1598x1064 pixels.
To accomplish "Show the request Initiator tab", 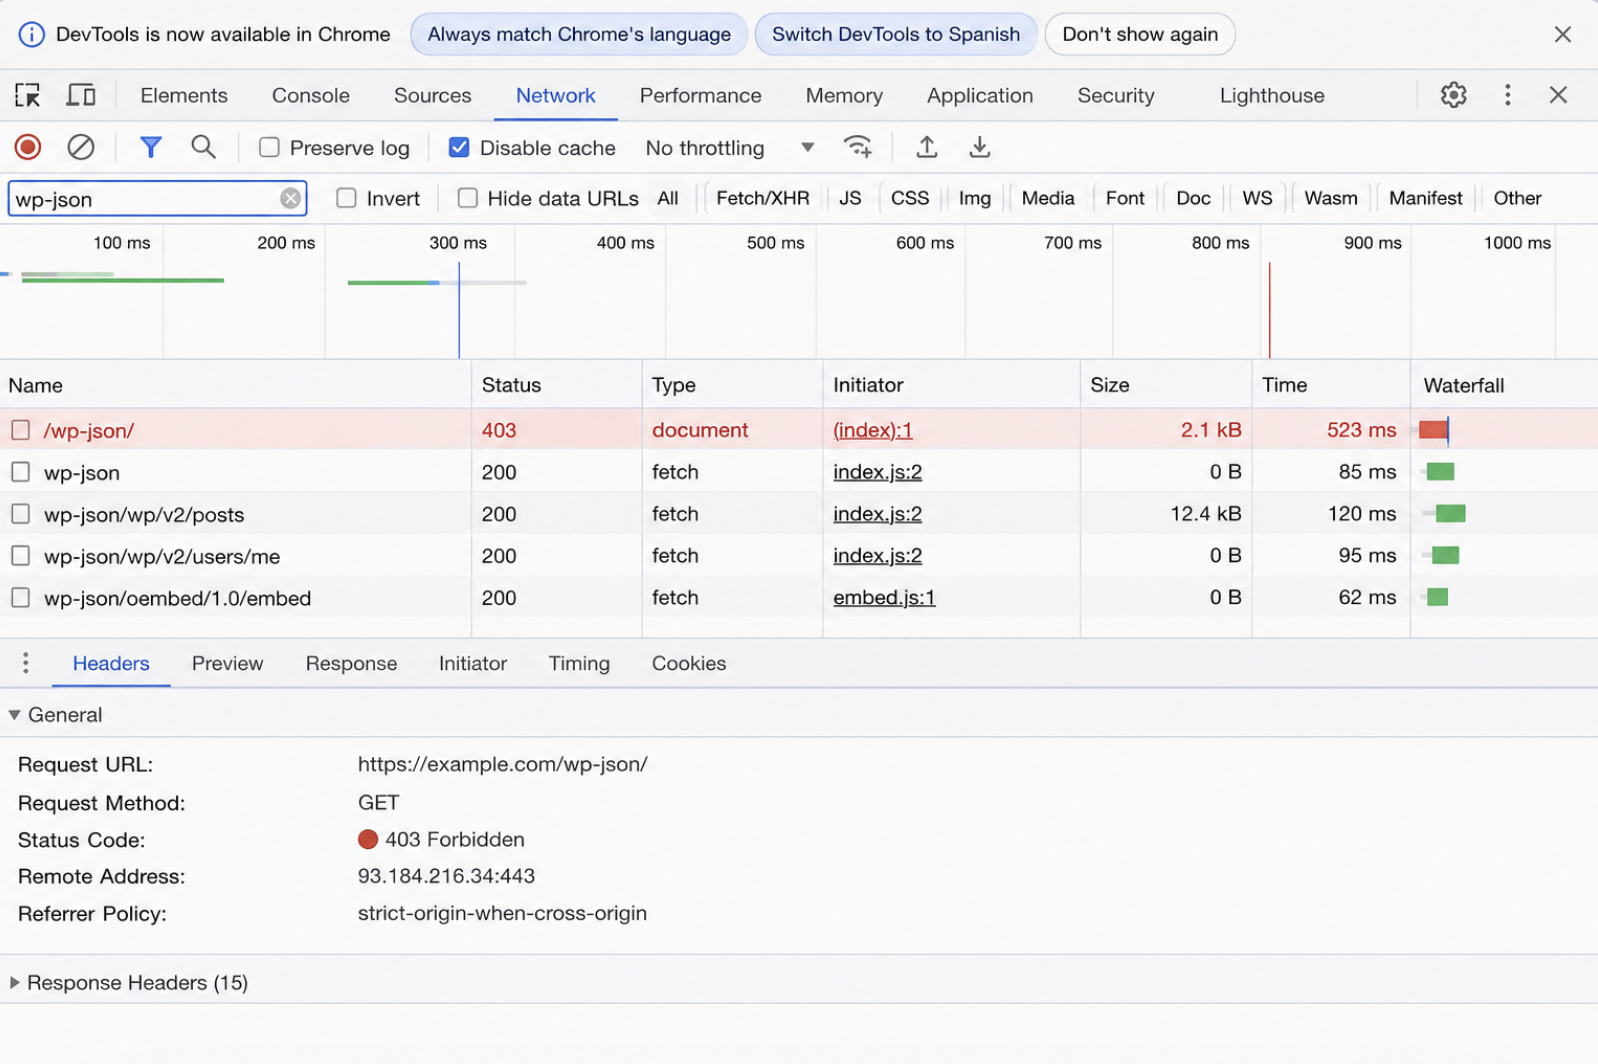I will click(473, 663).
